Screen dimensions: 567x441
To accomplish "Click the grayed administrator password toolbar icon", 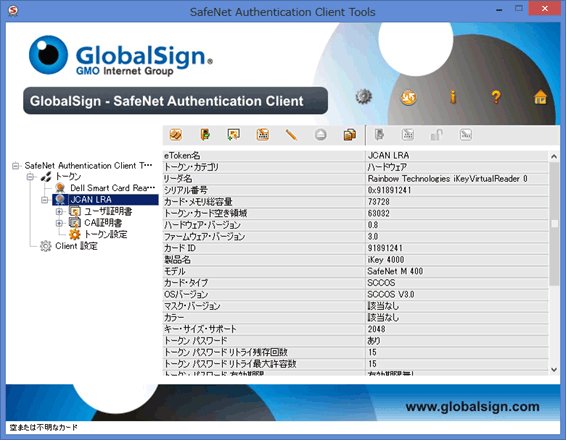I will pyautogui.click(x=408, y=135).
